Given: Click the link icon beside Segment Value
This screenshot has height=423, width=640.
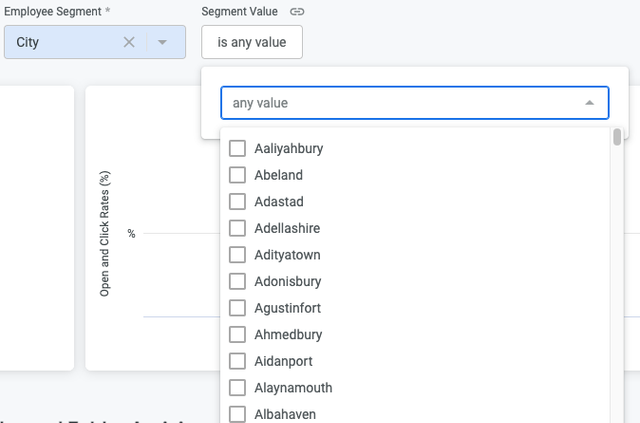Looking at the screenshot, I should coord(296,12).
